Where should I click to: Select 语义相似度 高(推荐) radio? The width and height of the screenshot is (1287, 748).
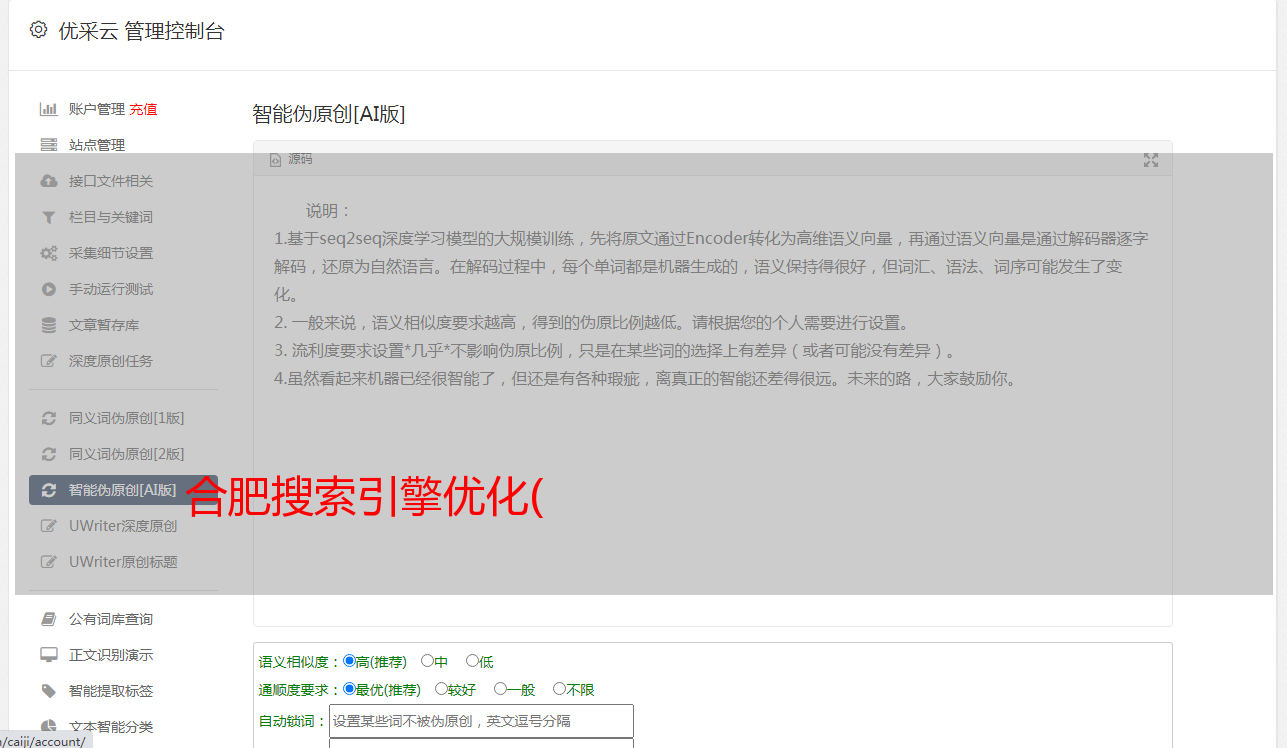click(x=349, y=661)
